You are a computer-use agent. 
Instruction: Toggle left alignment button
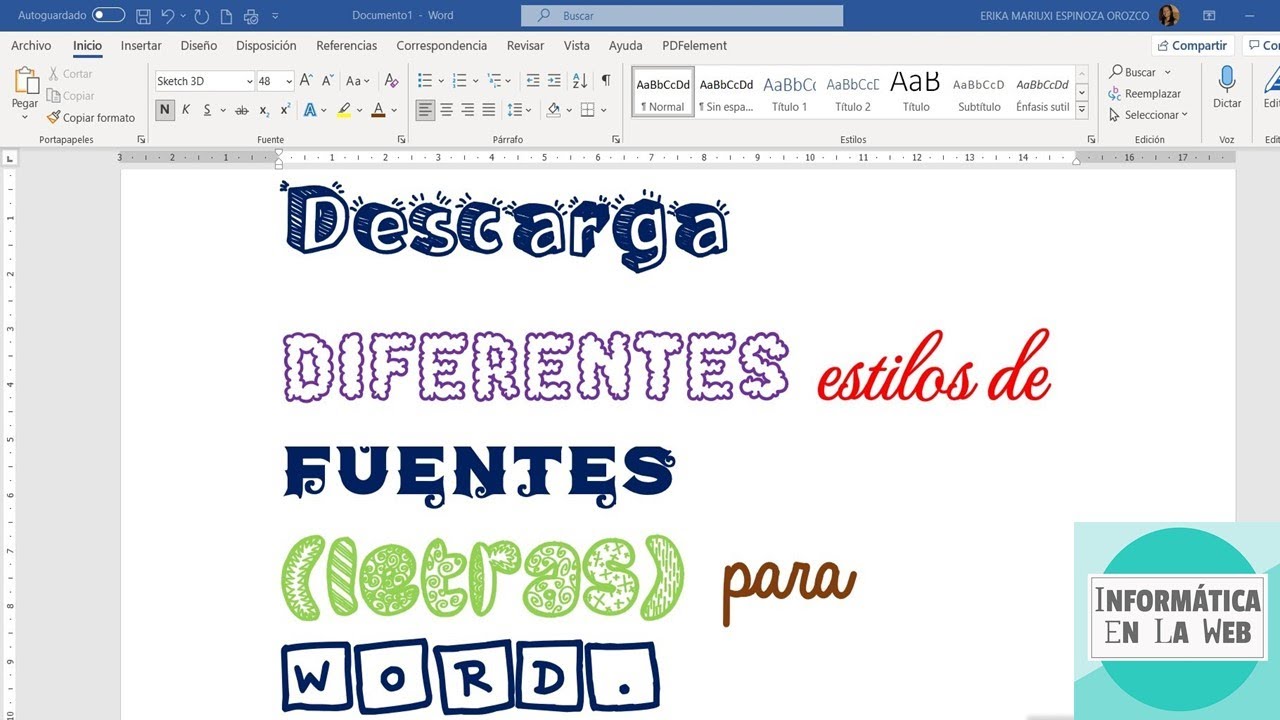(x=425, y=110)
